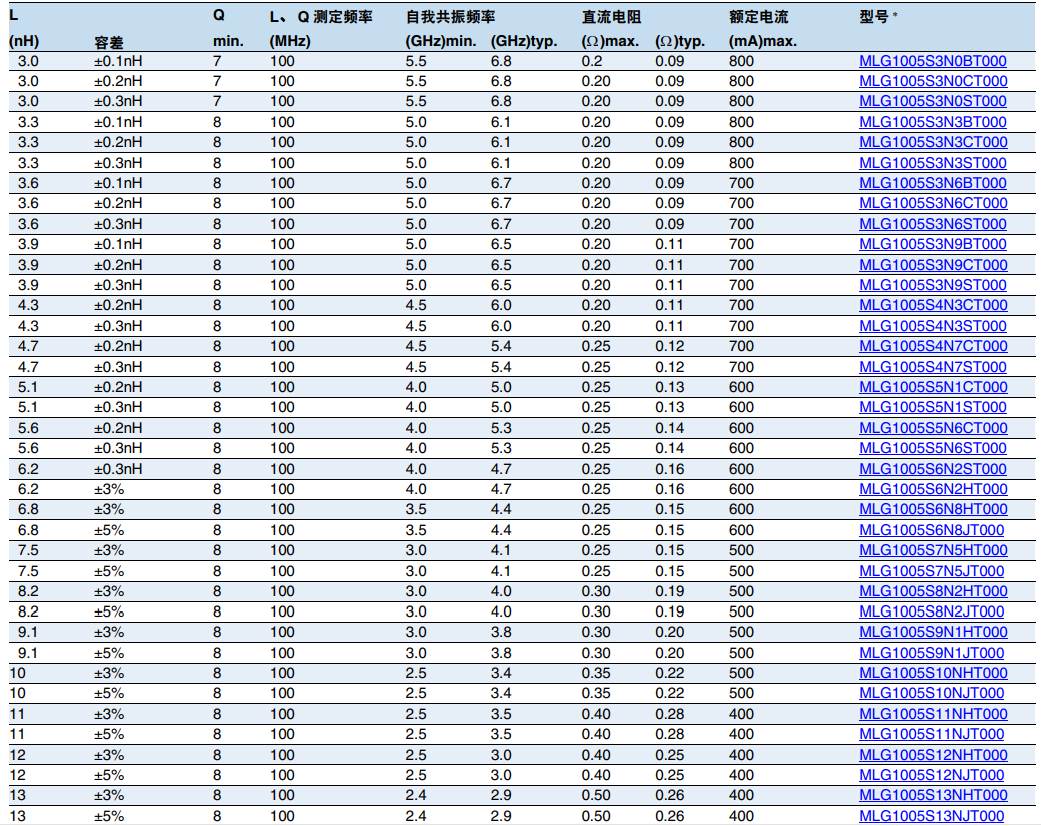This screenshot has height=826, width=1041.
Task: Click the (MHz) sub-header
Action: [x=290, y=41]
